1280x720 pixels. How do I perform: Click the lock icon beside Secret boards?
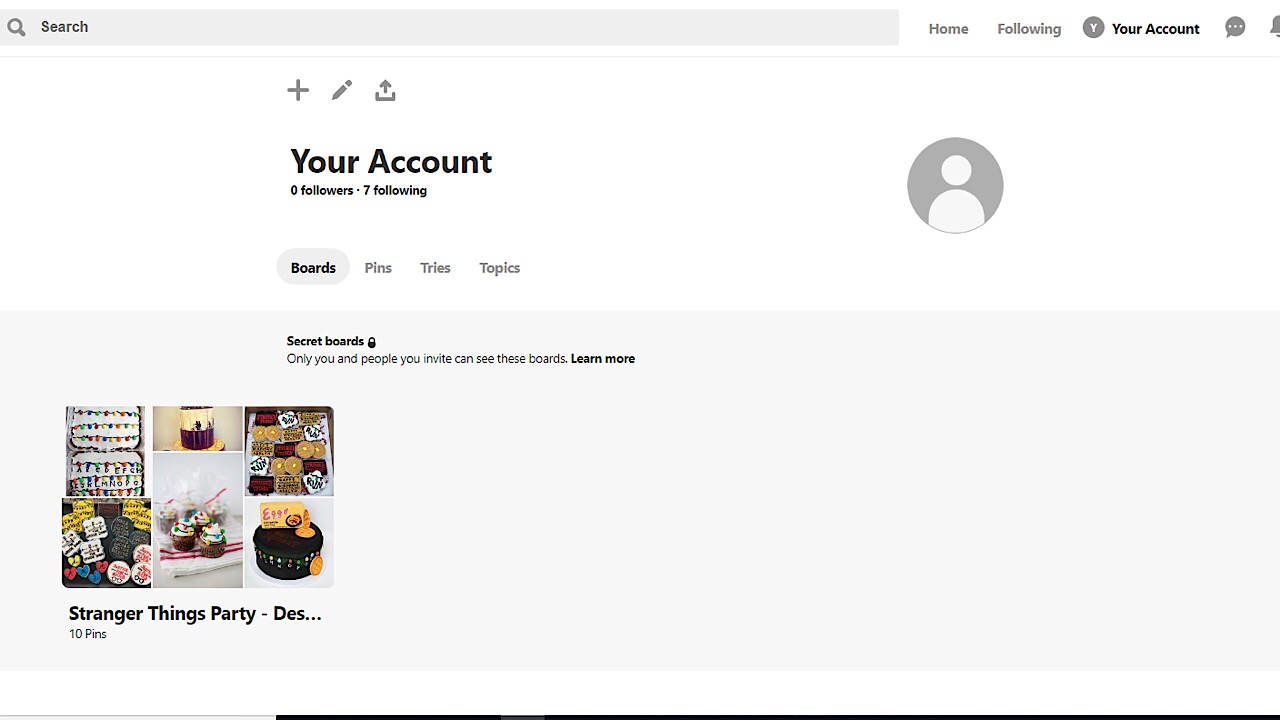[372, 342]
